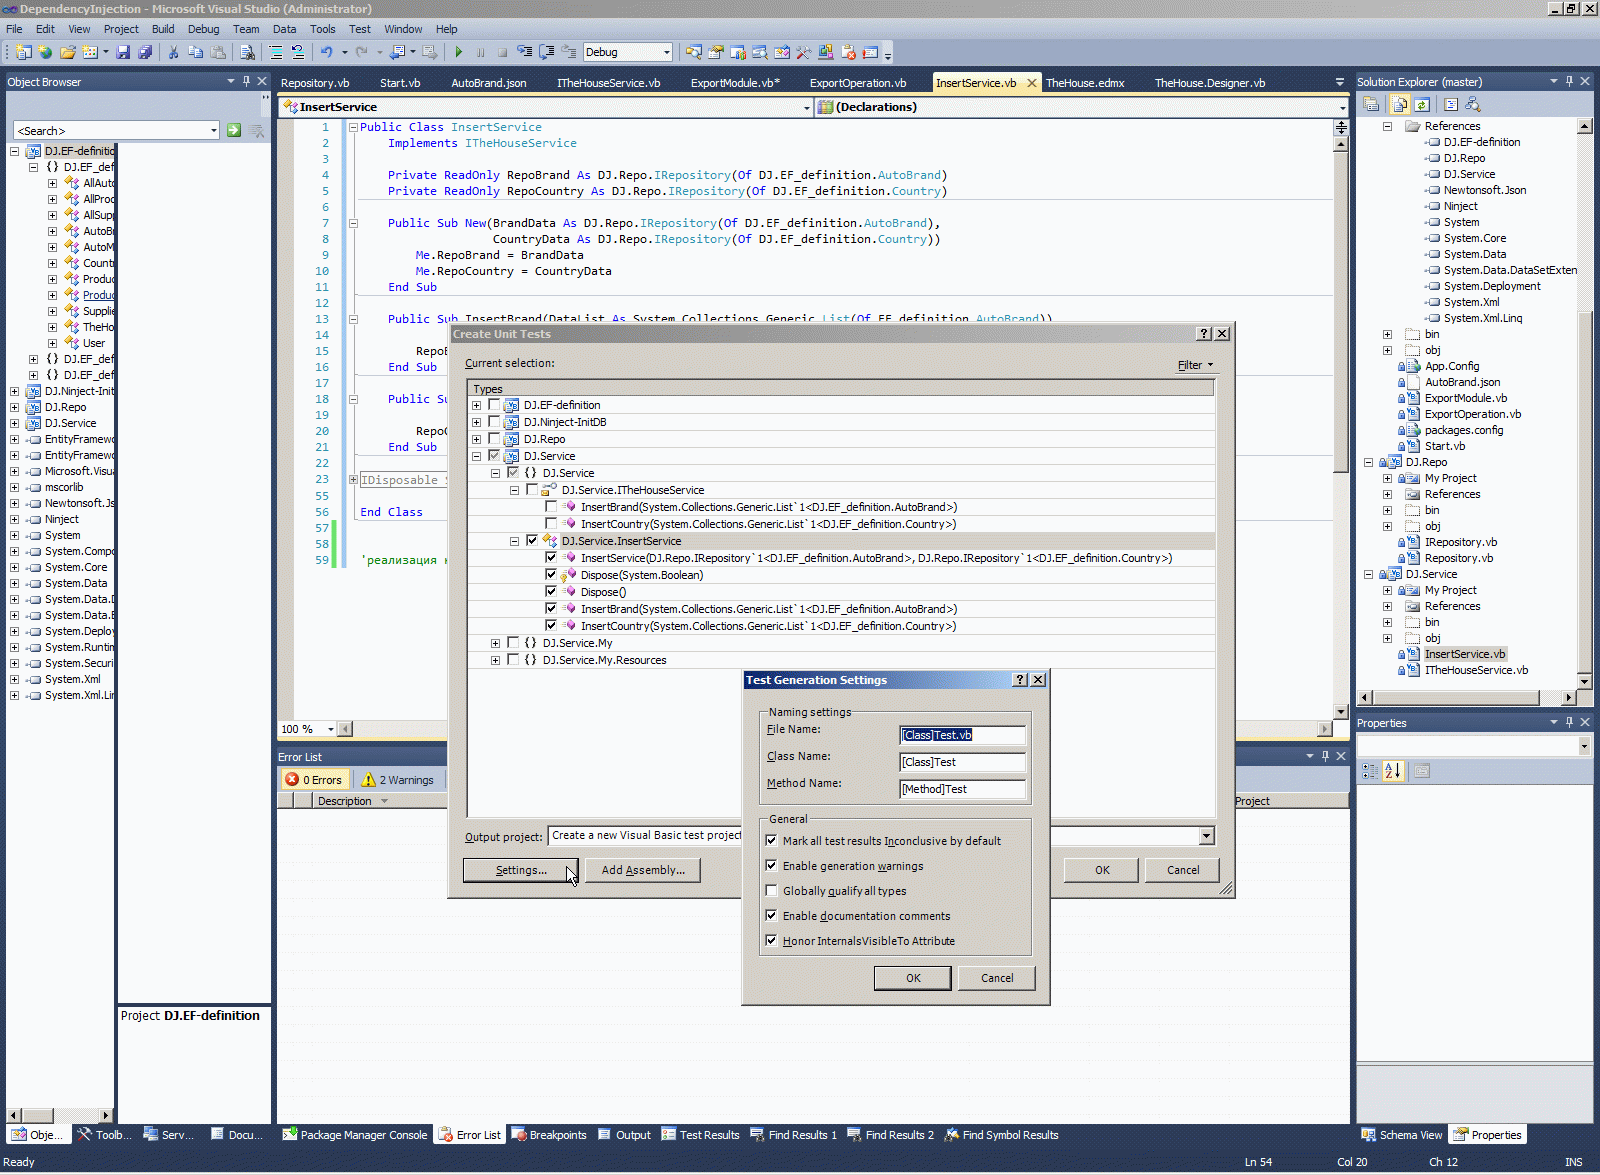Click the Copy toolbar icon
The image size is (1600, 1175).
point(195,52)
